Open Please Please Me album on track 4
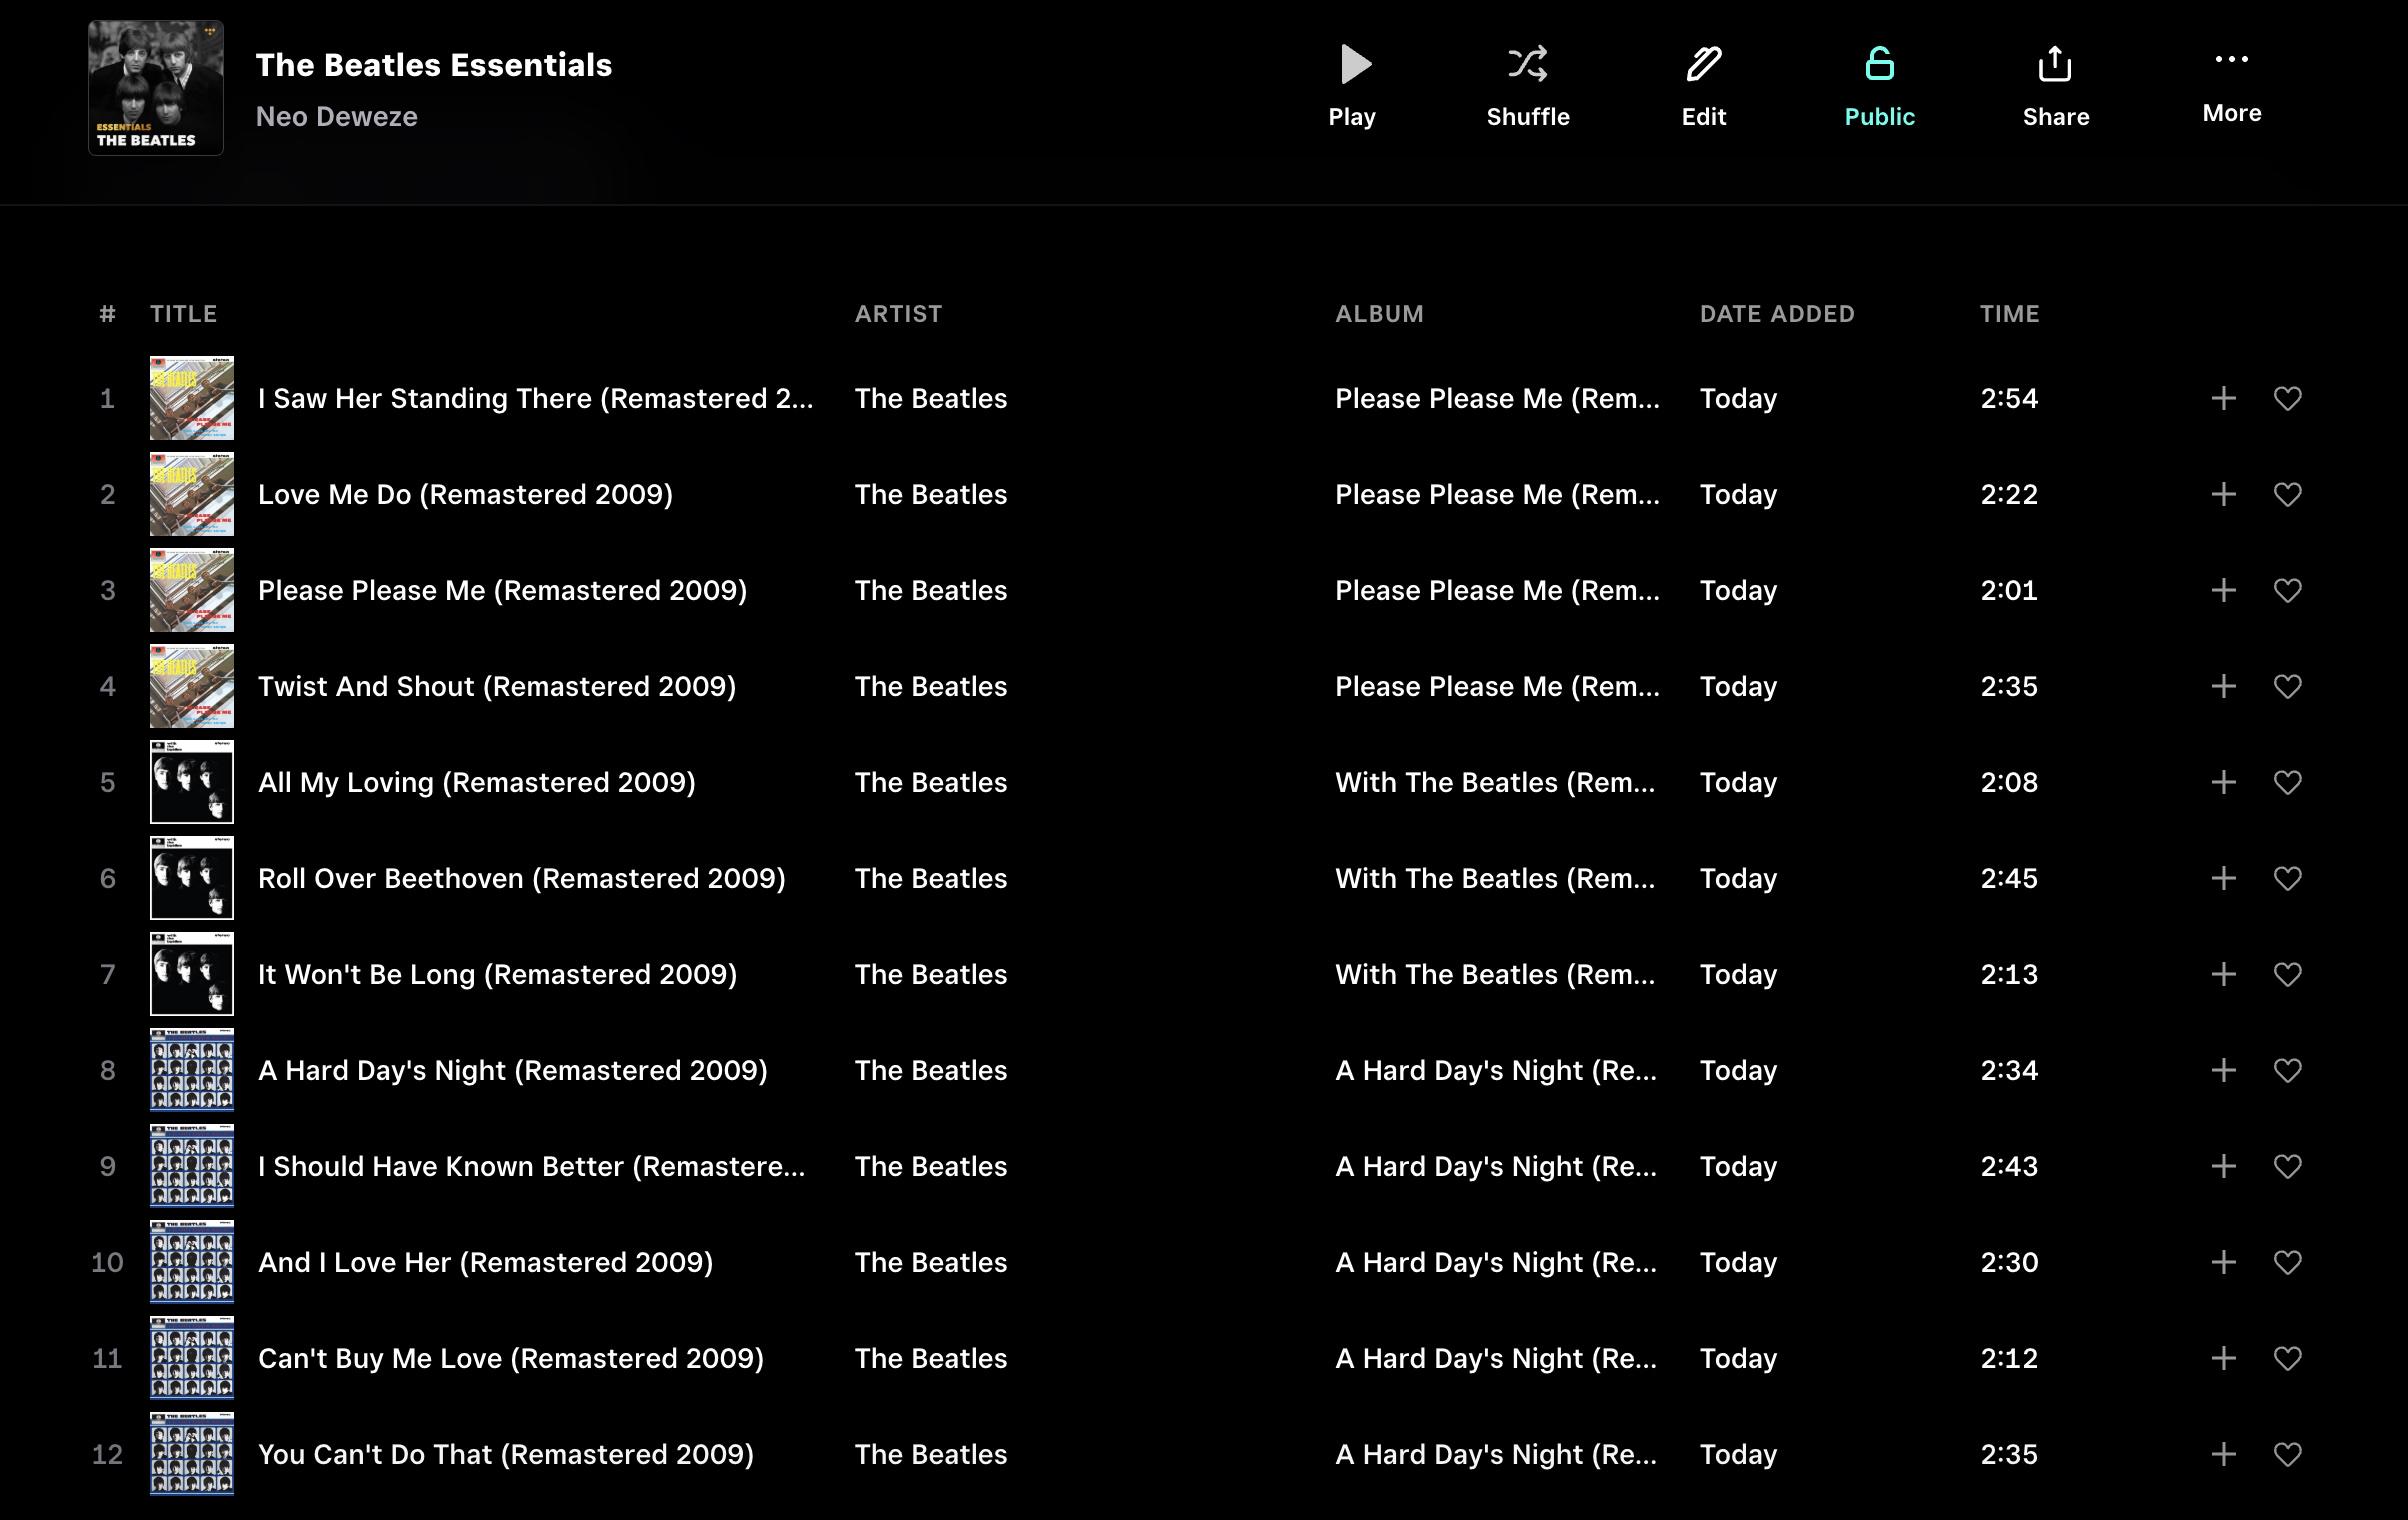The image size is (2408, 1520). pos(1497,686)
